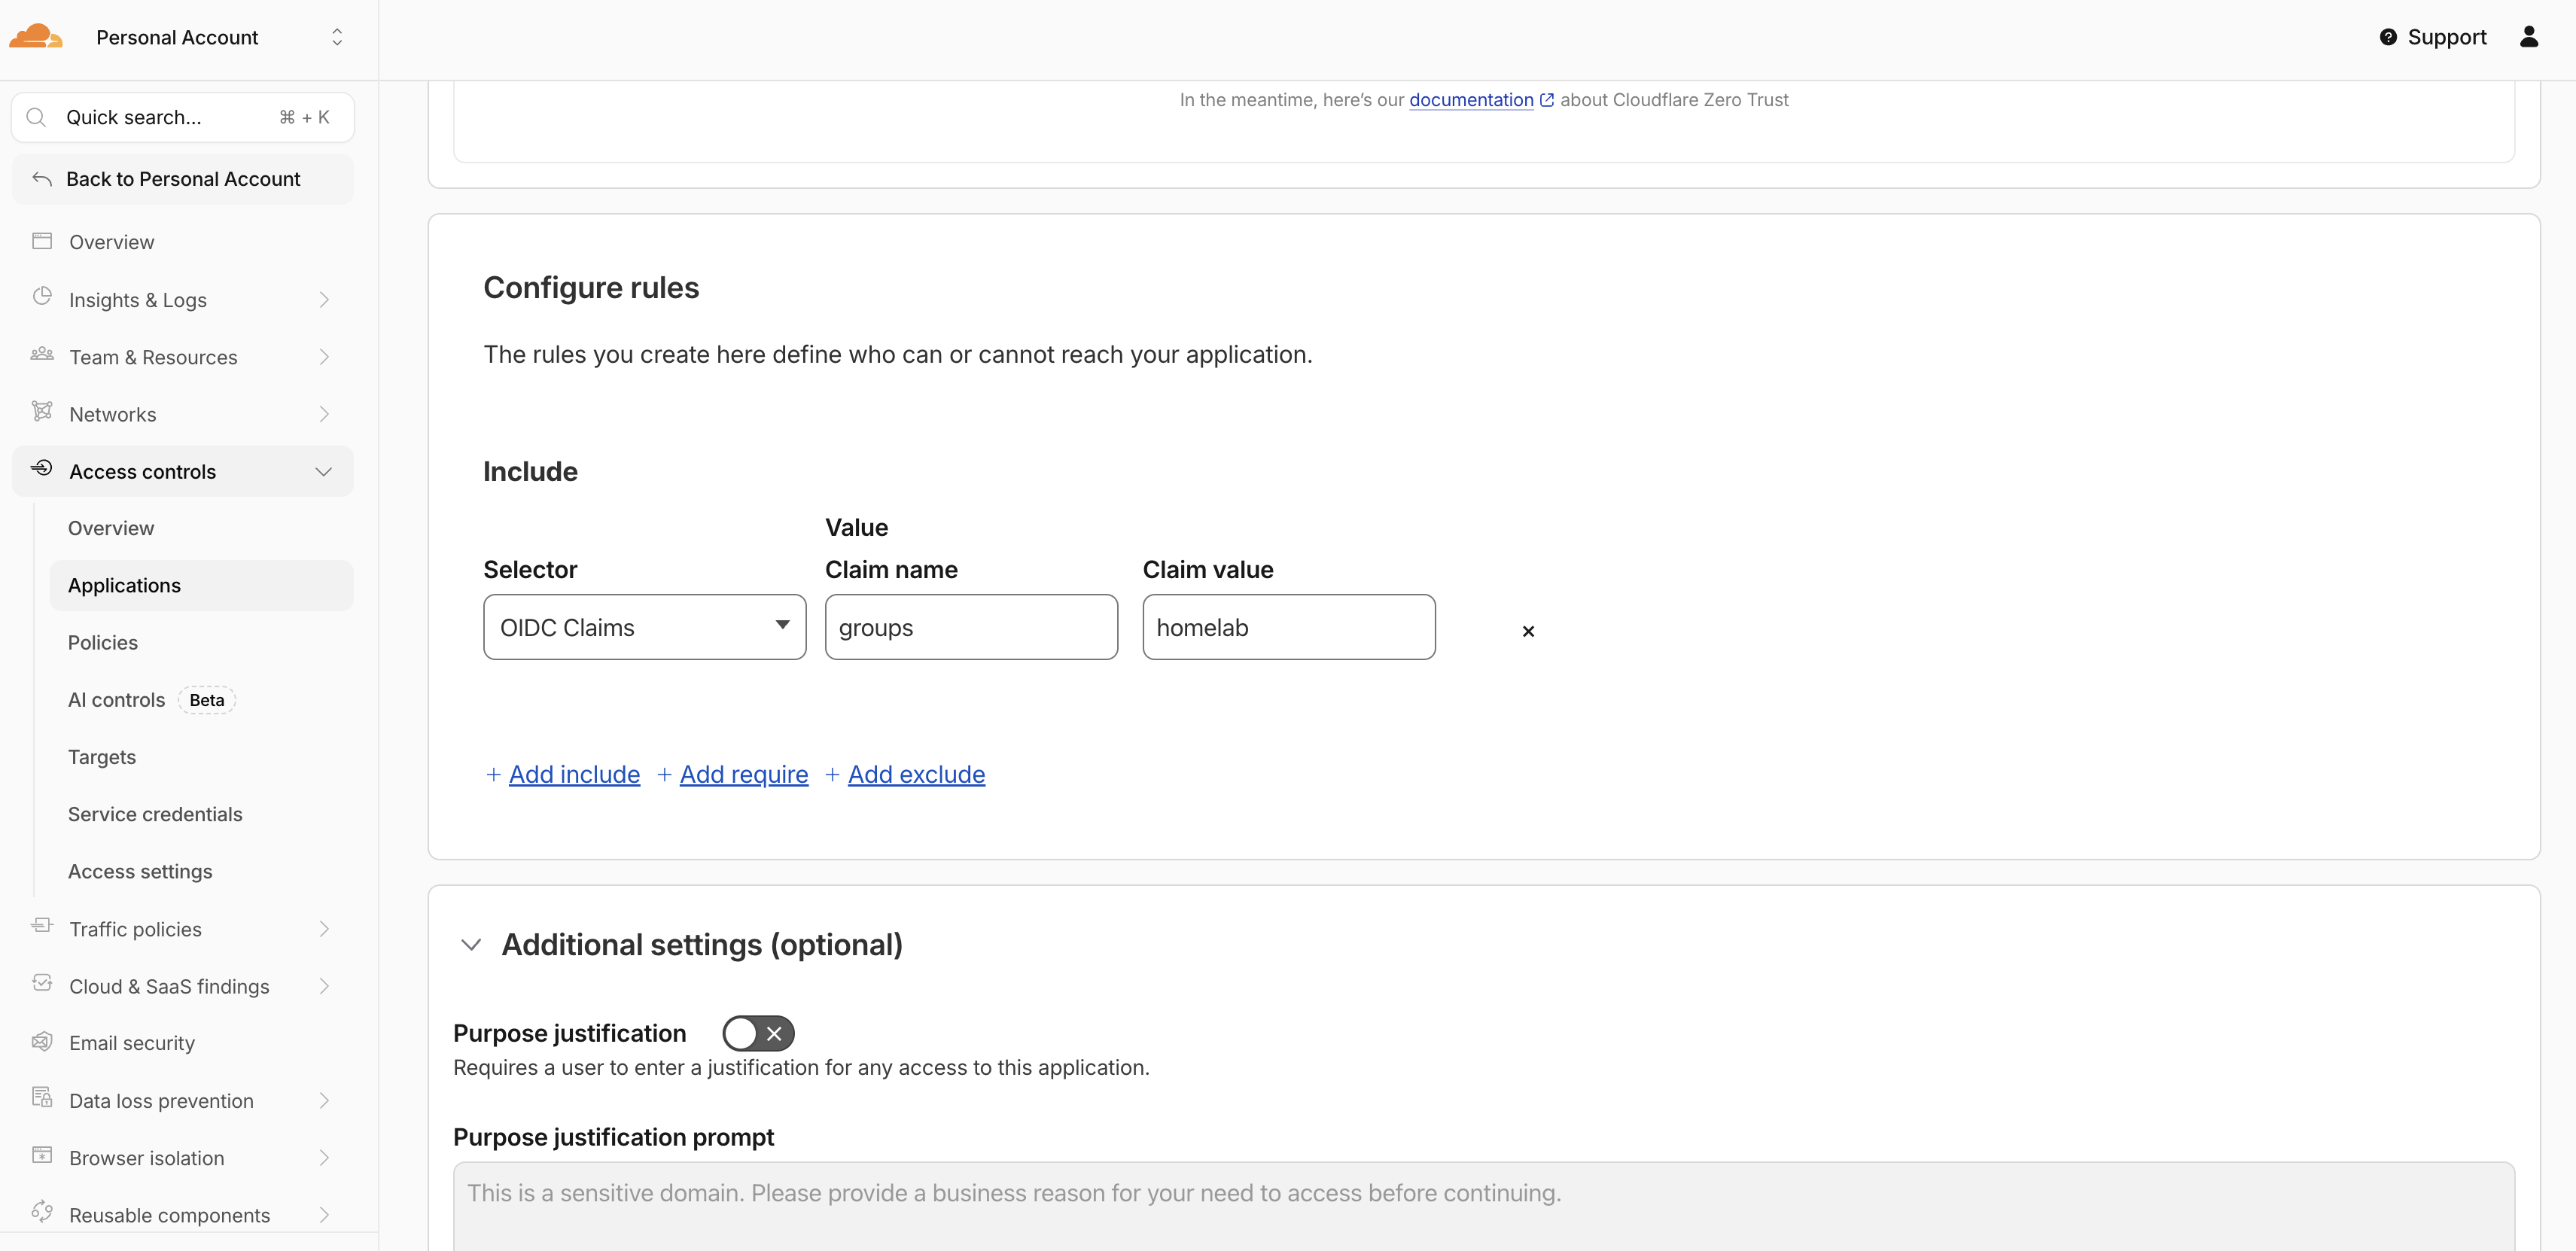This screenshot has width=2576, height=1251.
Task: Click plus icon beside Add include
Action: coord(493,774)
